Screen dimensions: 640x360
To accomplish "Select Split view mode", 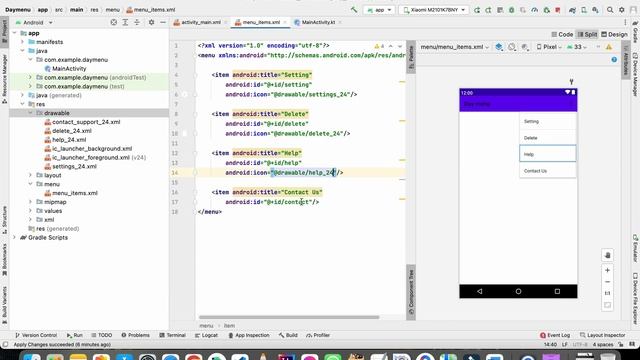I will tap(587, 34).
